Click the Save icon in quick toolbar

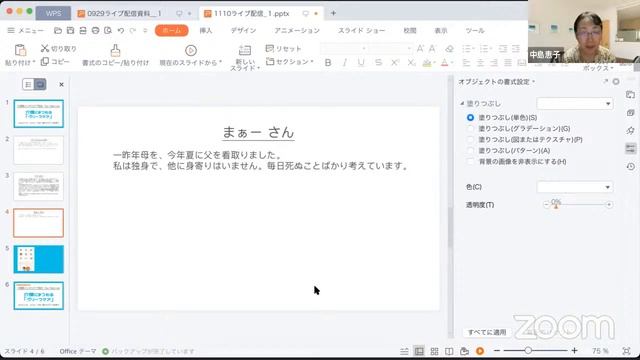[71, 31]
